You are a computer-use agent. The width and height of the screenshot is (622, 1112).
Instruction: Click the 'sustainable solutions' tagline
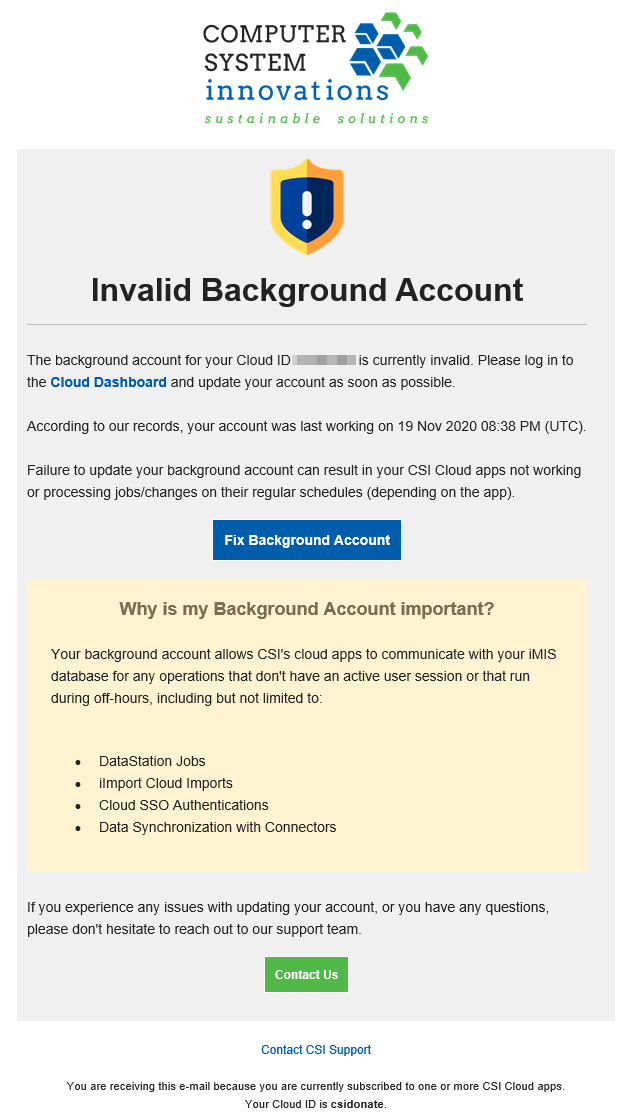click(x=316, y=118)
